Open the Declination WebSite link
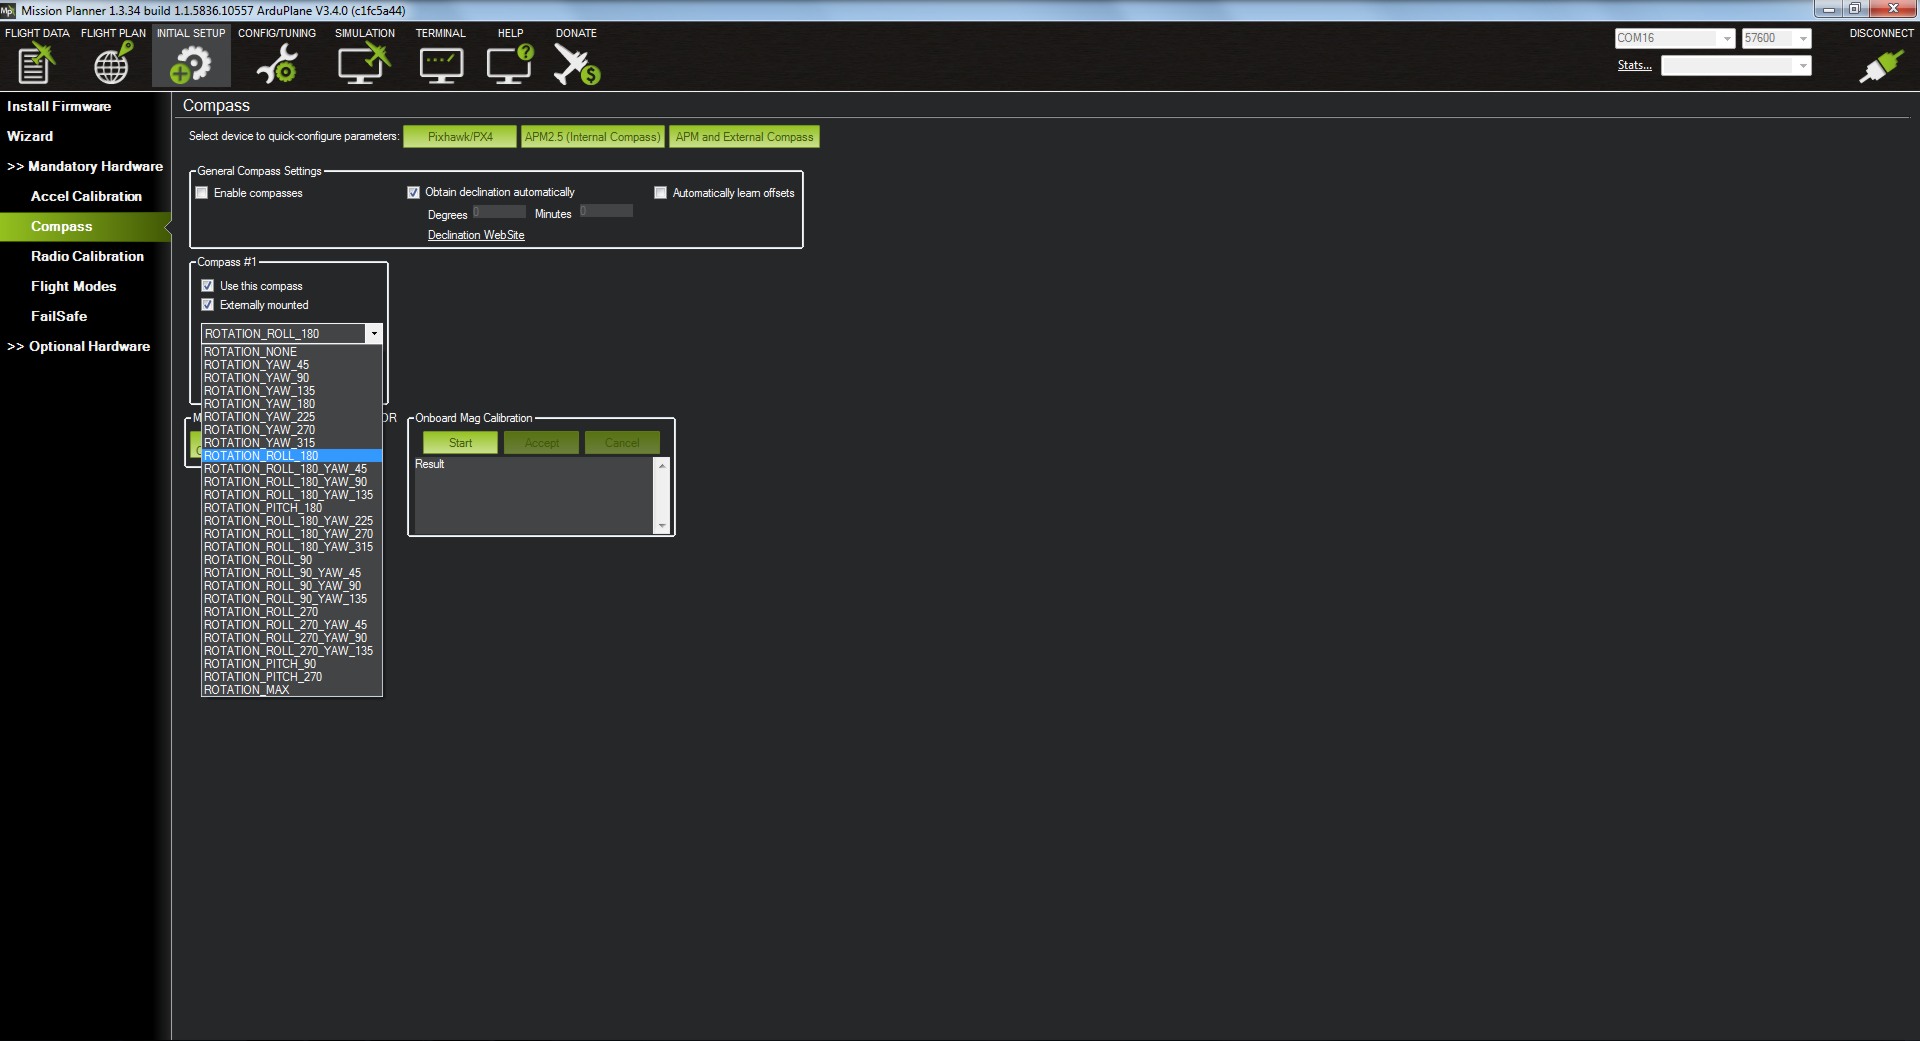Viewport: 1920px width, 1041px height. (476, 235)
